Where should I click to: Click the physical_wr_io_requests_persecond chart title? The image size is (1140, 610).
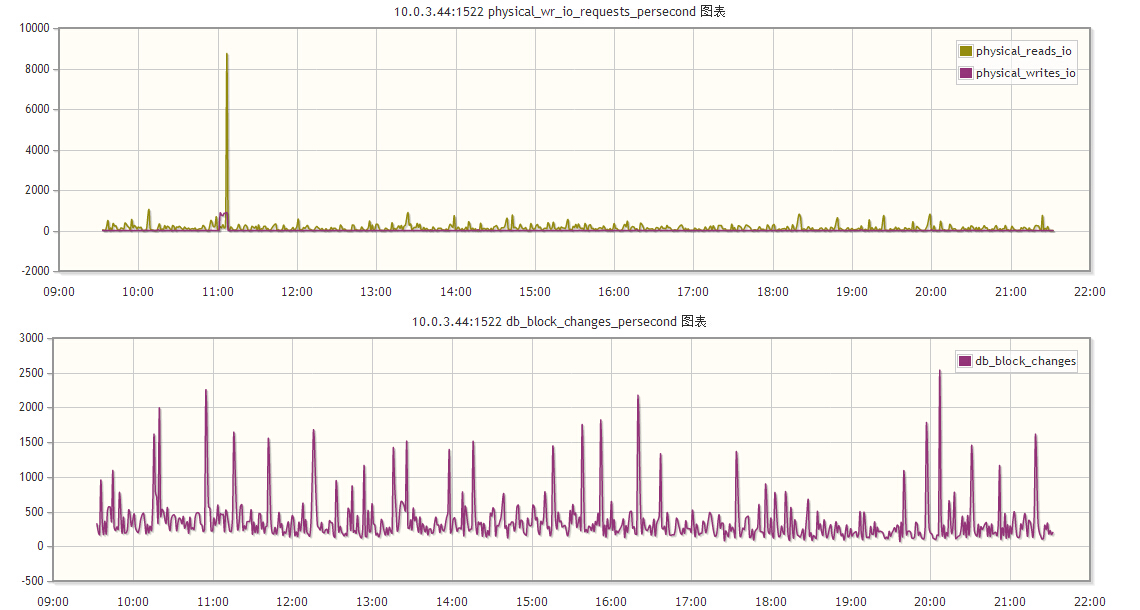[560, 12]
